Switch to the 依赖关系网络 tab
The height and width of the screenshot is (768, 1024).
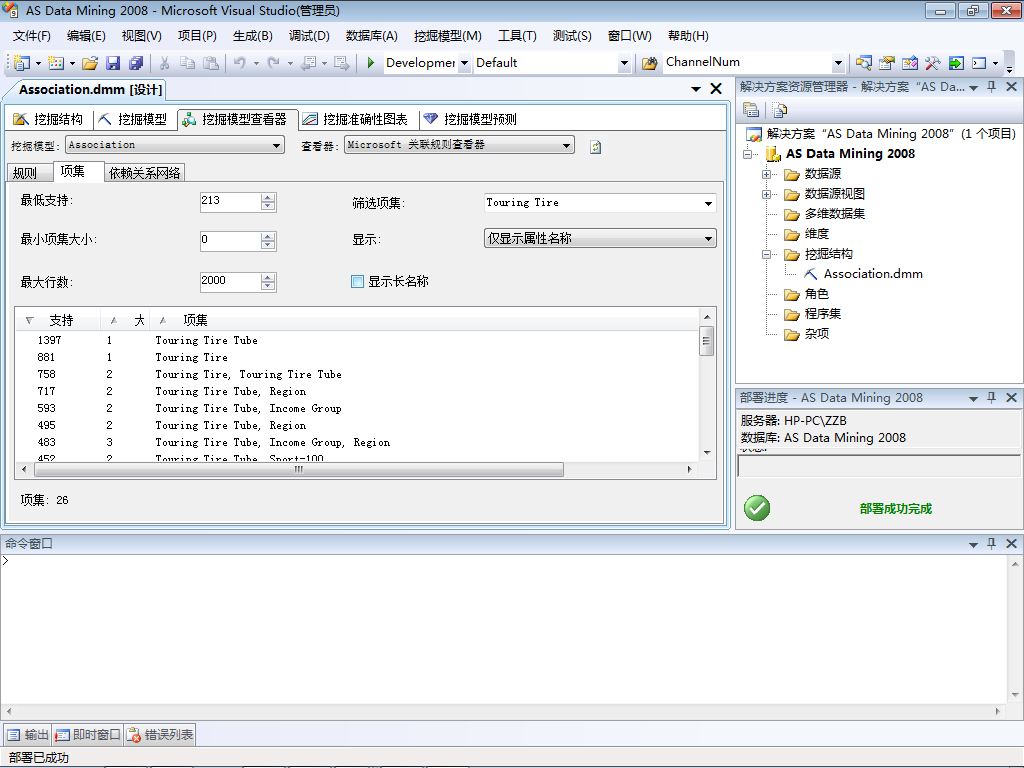(144, 172)
